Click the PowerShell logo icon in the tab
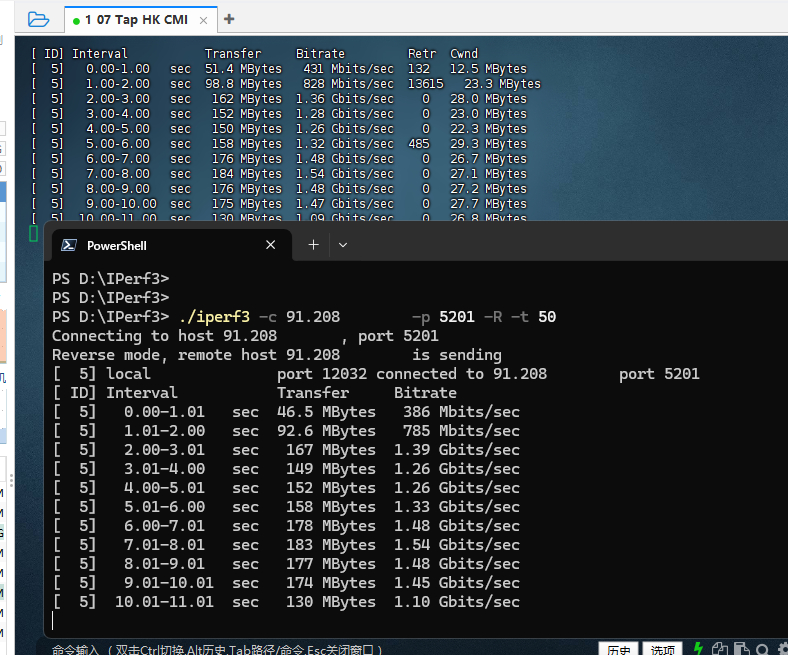The height and width of the screenshot is (655, 788). pos(69,245)
